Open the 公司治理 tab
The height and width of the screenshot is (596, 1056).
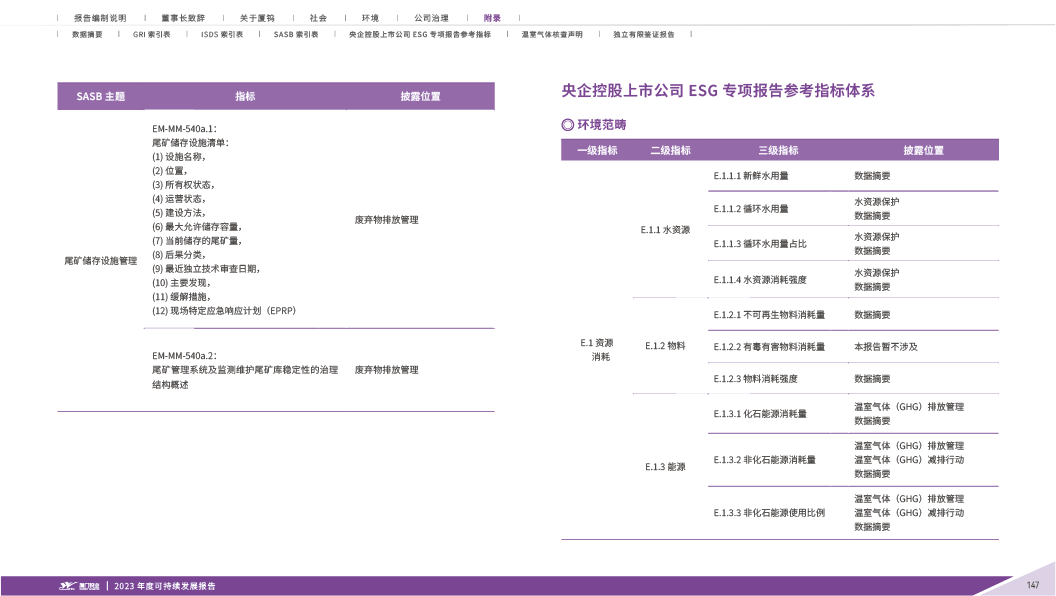431,18
